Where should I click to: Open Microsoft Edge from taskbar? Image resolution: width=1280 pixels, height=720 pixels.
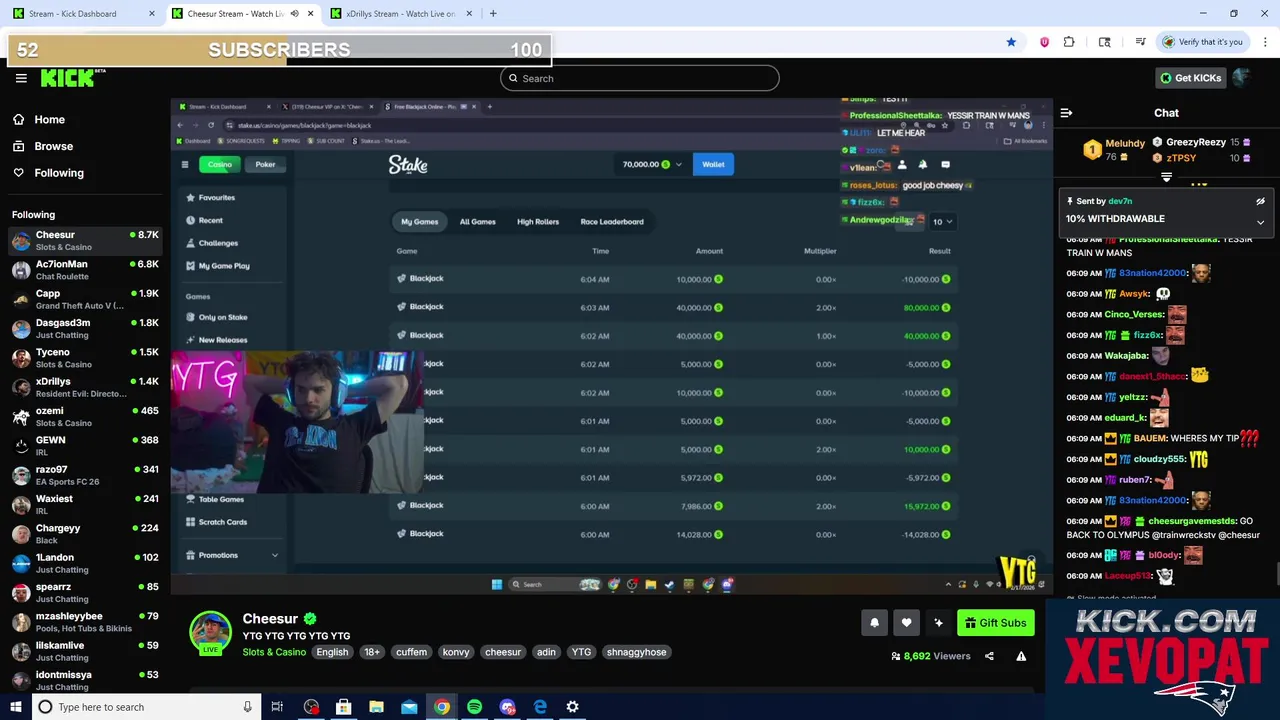pyautogui.click(x=540, y=707)
